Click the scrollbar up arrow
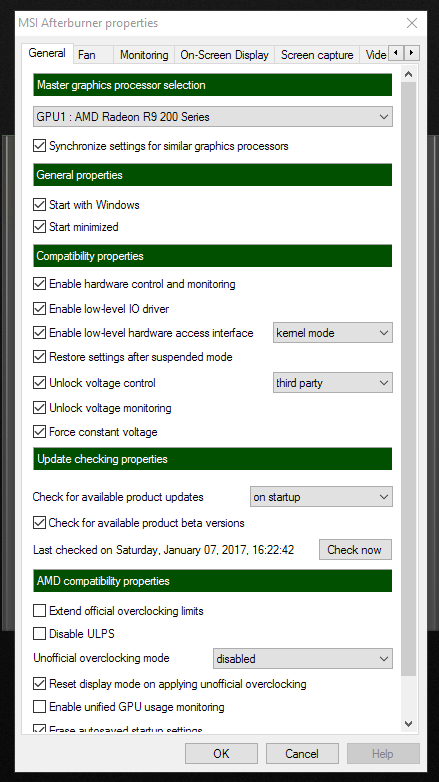The image size is (439, 782). [409, 75]
